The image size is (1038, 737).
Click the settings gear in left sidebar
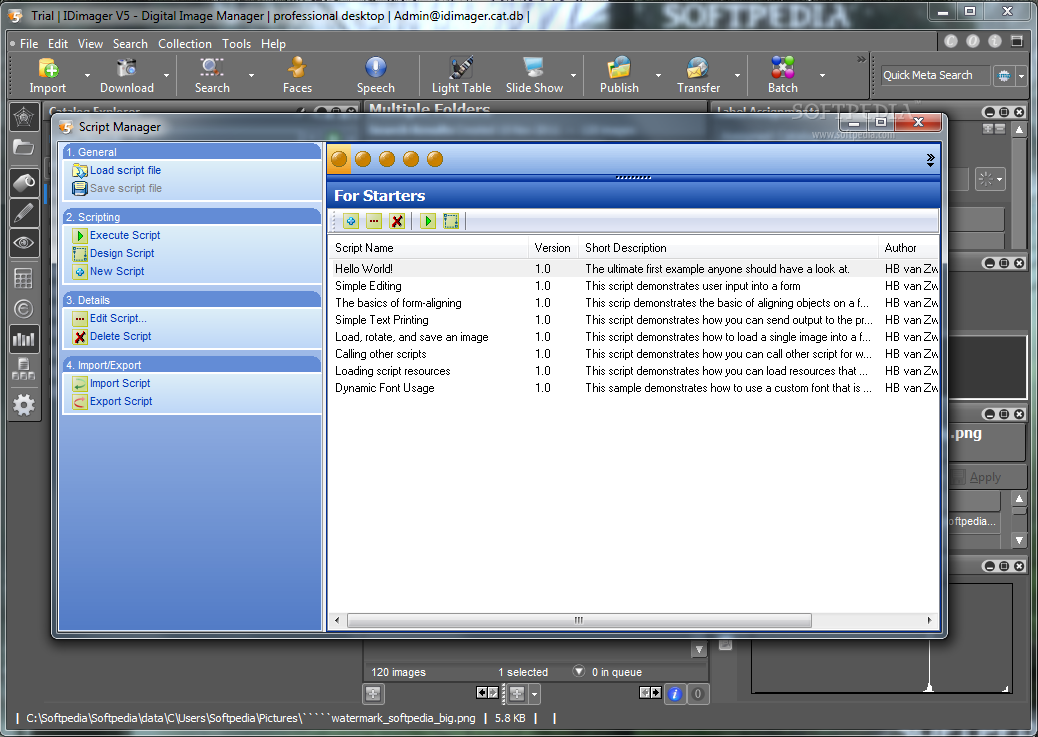coord(24,405)
